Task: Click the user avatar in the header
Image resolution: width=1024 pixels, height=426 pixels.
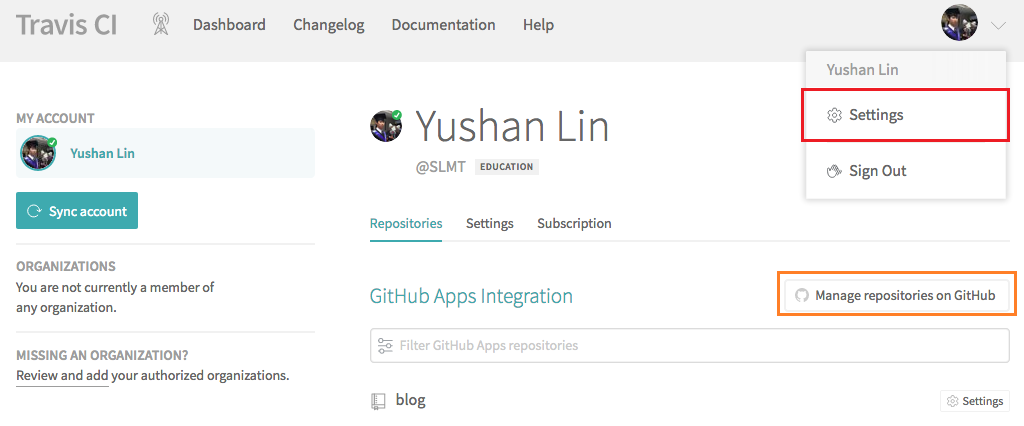Action: coord(959,23)
